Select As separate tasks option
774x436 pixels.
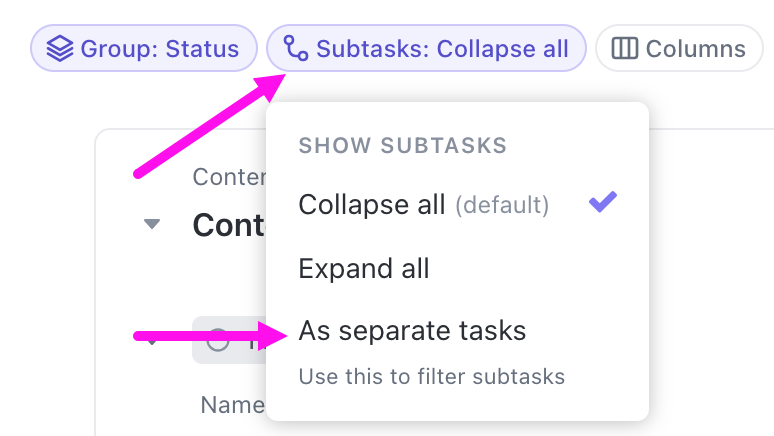click(412, 330)
